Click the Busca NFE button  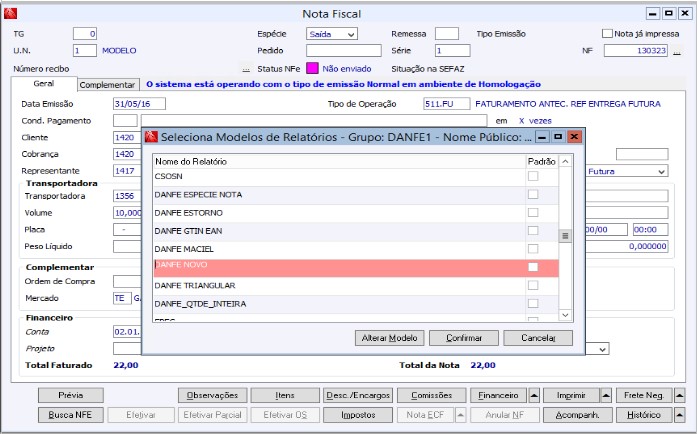[71, 415]
